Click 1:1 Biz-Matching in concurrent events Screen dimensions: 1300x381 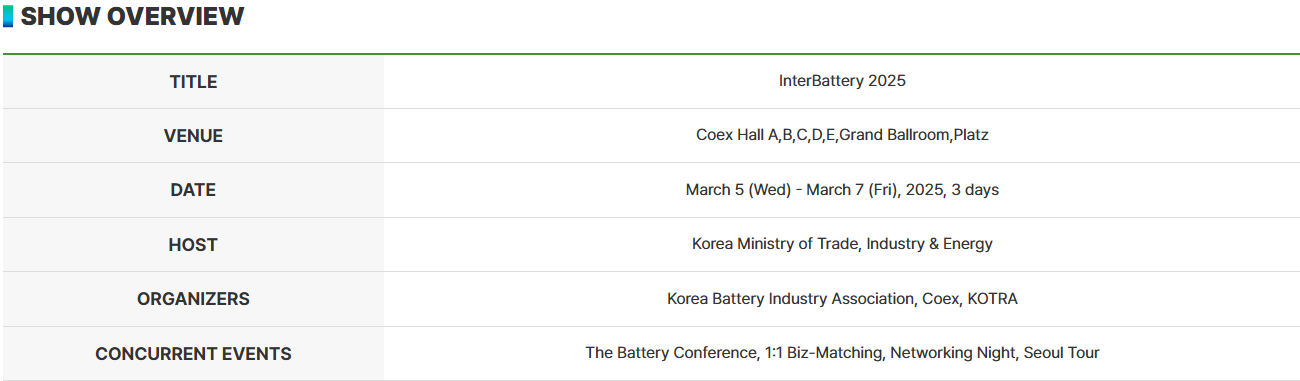pos(824,353)
